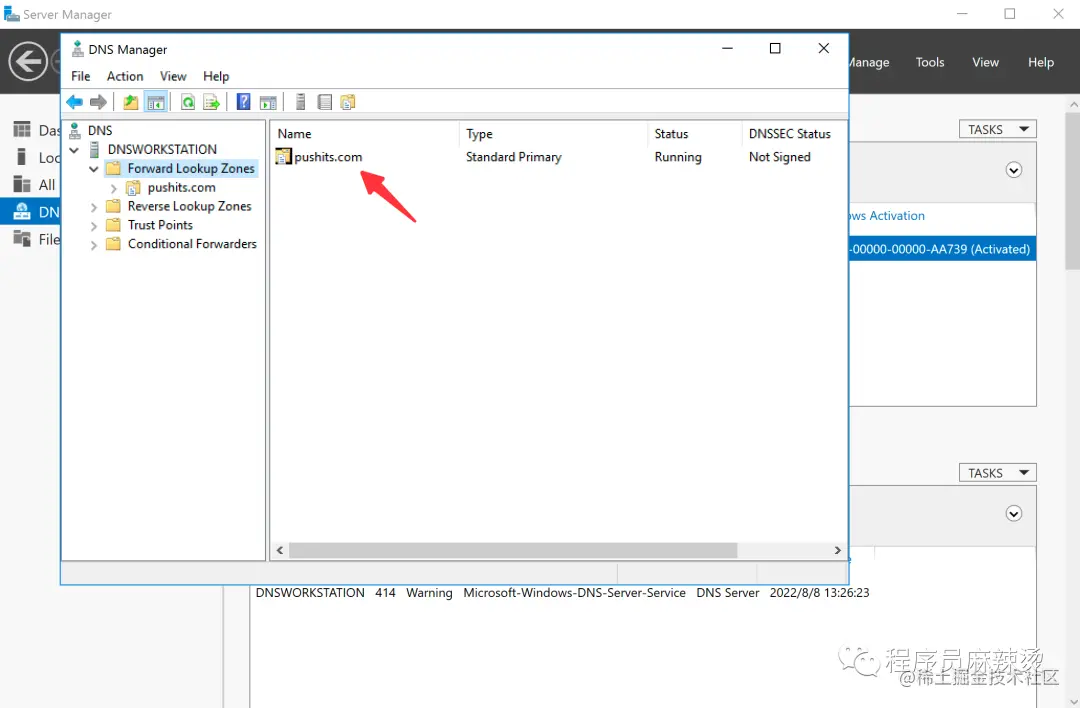1080x708 pixels.
Task: Expand the Conditional Forwarders node
Action: point(94,244)
